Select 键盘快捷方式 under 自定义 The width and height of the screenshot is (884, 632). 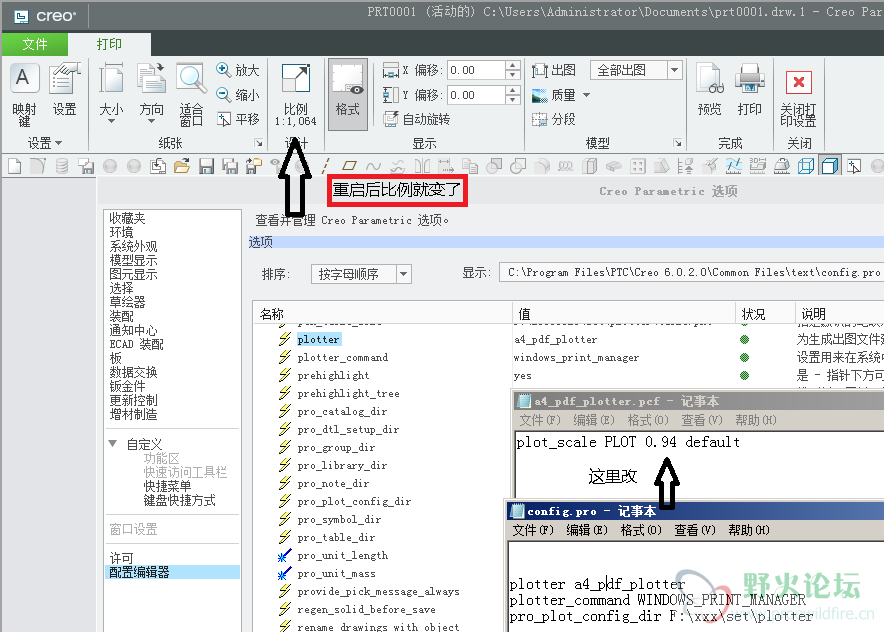(x=179, y=500)
